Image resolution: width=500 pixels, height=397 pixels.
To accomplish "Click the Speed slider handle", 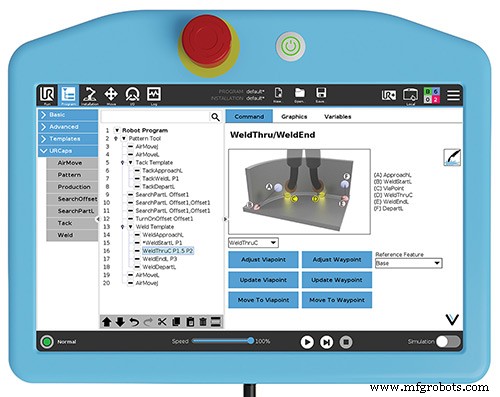I will 251,341.
